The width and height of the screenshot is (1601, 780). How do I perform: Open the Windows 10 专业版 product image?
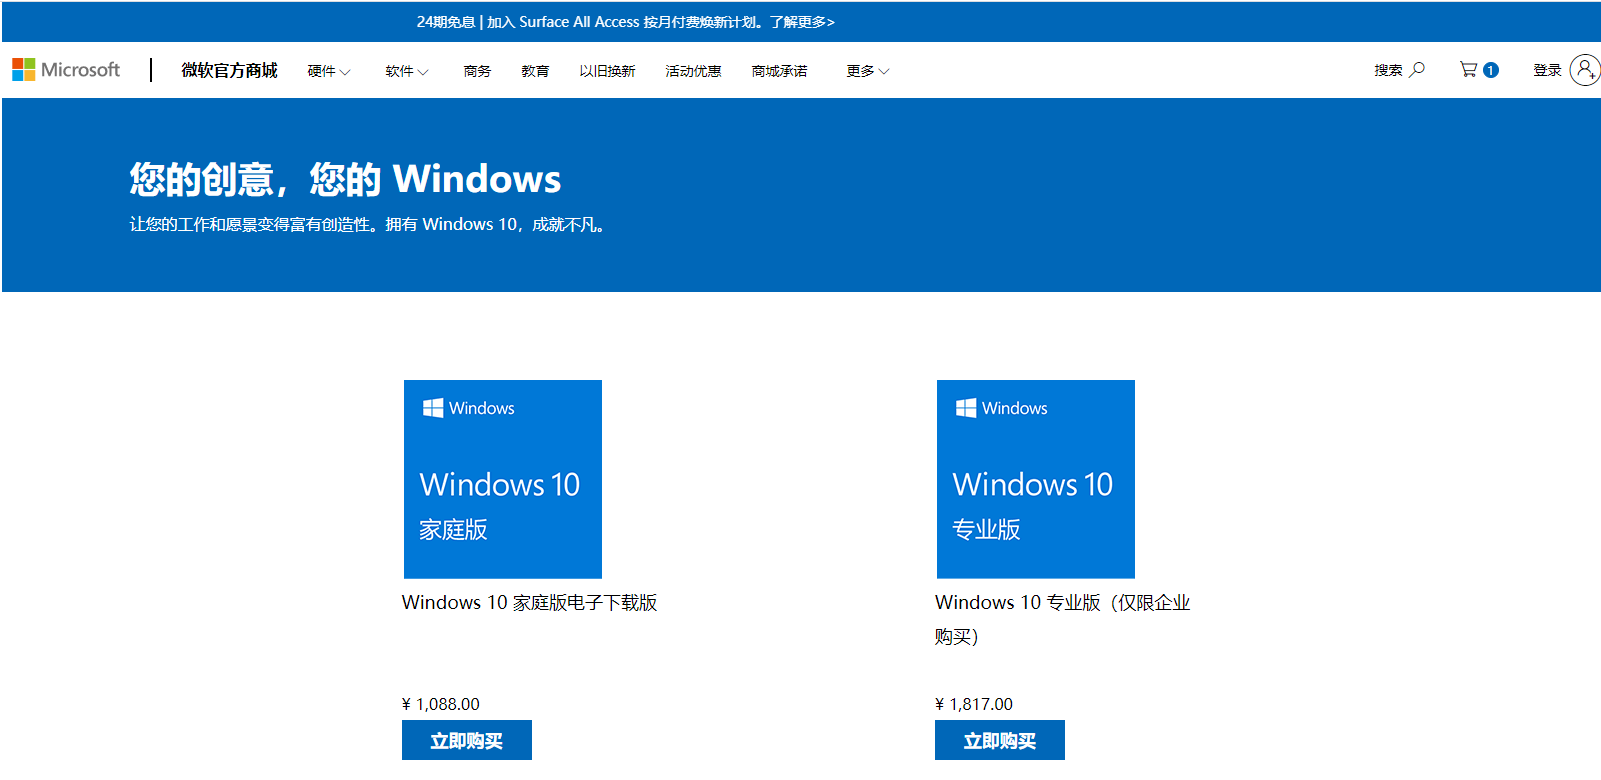(x=1036, y=479)
